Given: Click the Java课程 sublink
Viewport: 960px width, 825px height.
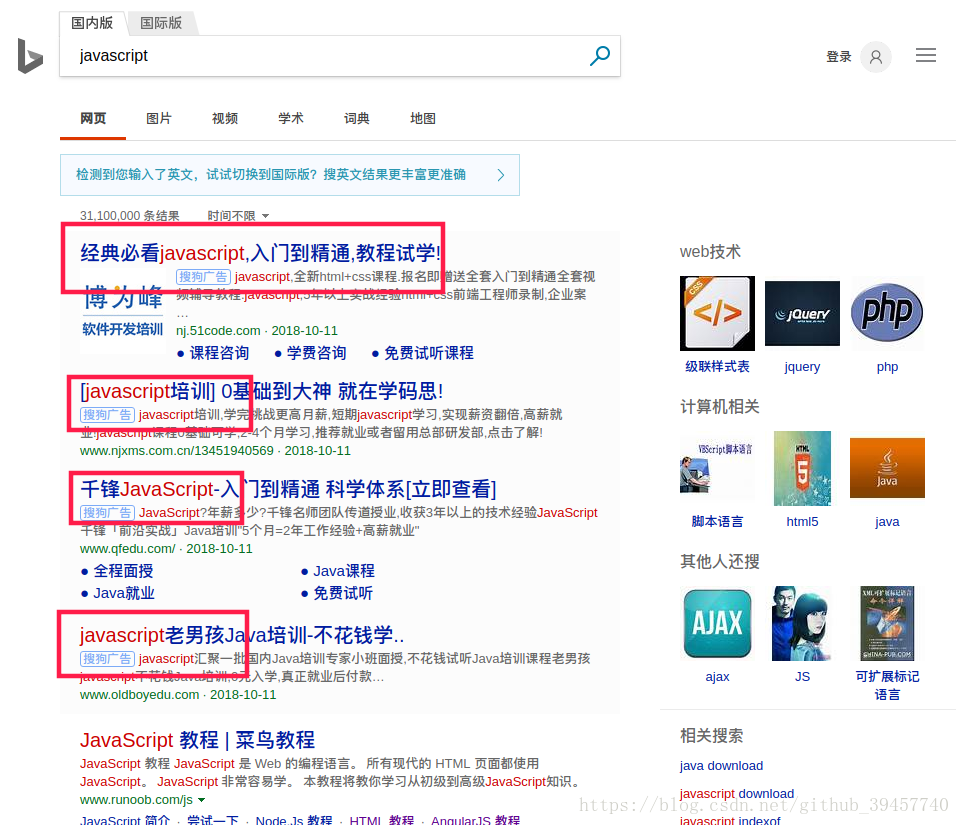Looking at the screenshot, I should pos(344,571).
